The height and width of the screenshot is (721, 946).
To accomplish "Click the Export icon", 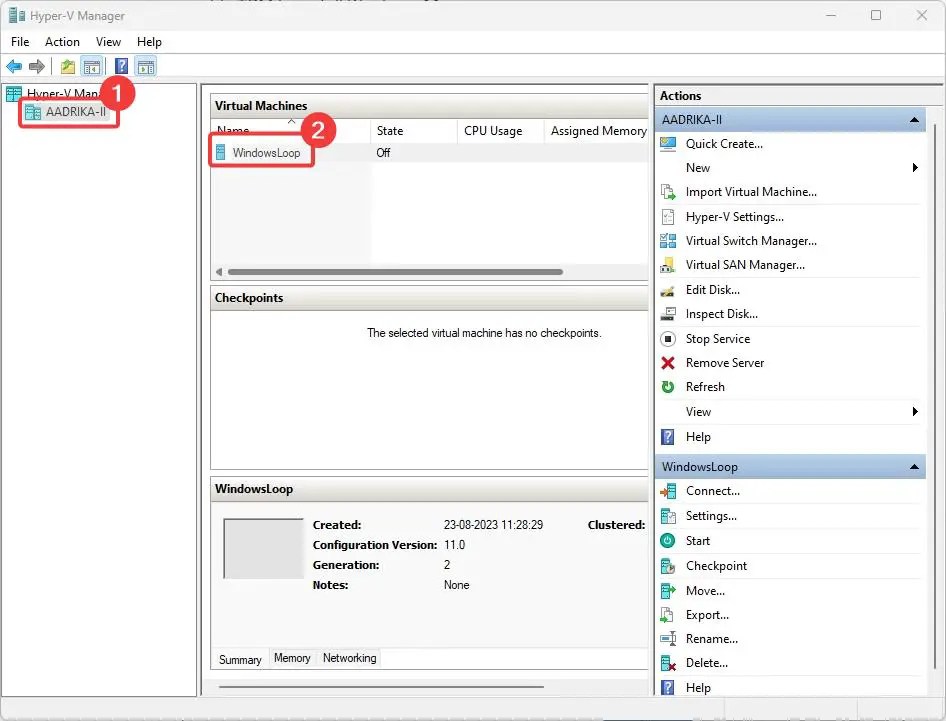I will coord(668,615).
